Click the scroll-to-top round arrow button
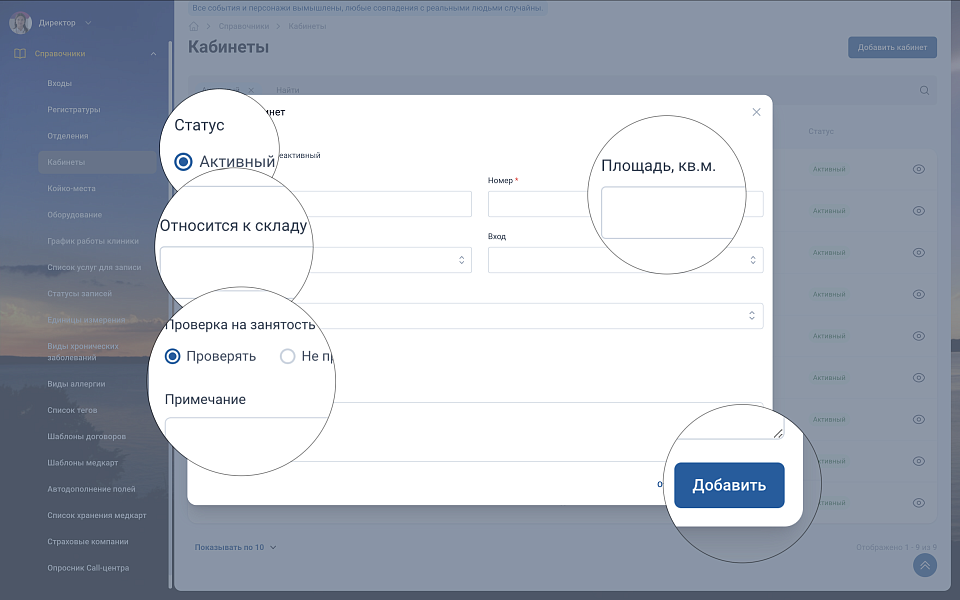The width and height of the screenshot is (960, 600). point(925,565)
